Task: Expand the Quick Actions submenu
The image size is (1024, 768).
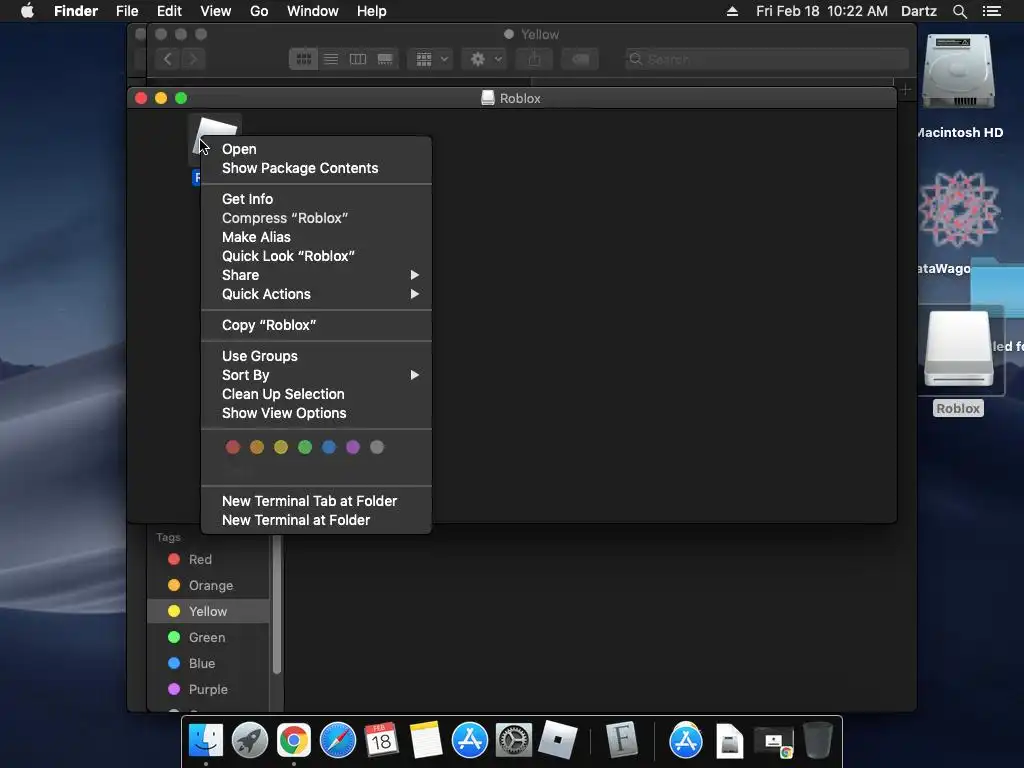Action: coord(317,294)
